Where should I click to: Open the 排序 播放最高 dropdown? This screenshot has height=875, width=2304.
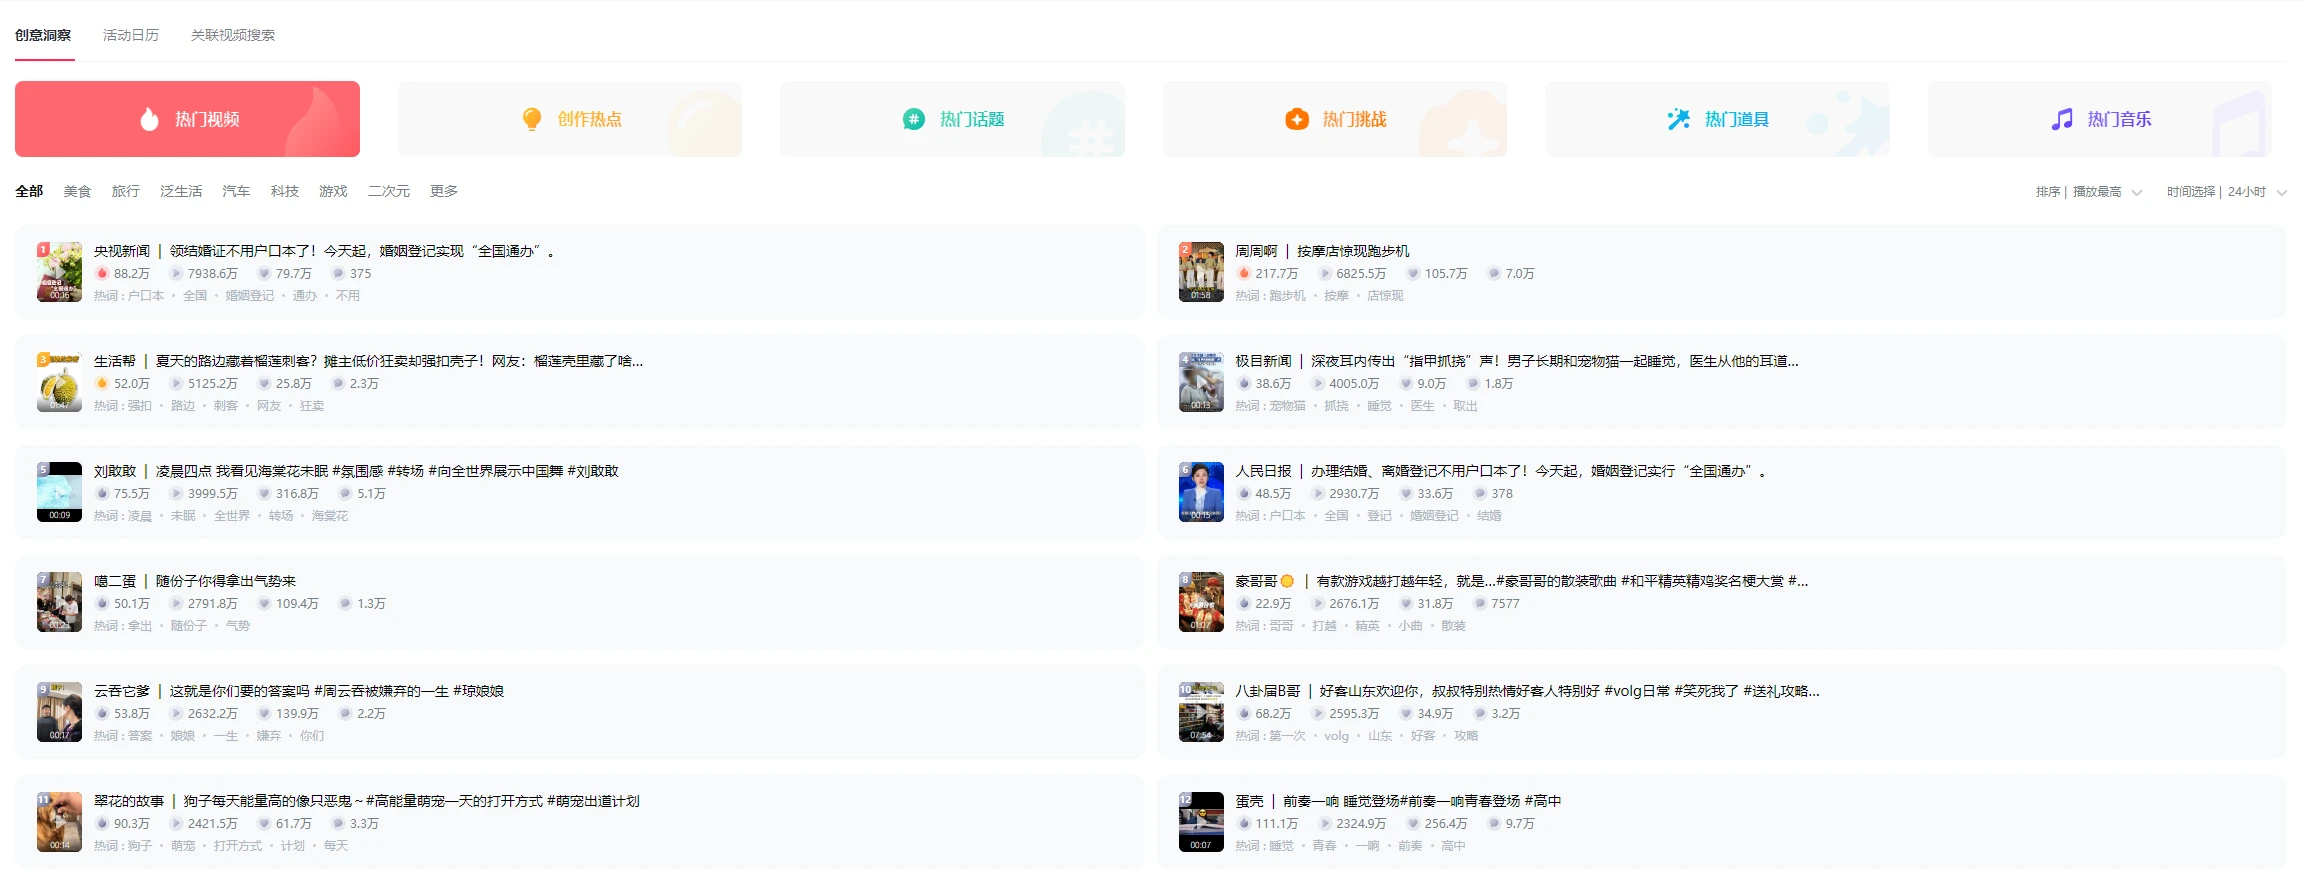tap(2088, 192)
